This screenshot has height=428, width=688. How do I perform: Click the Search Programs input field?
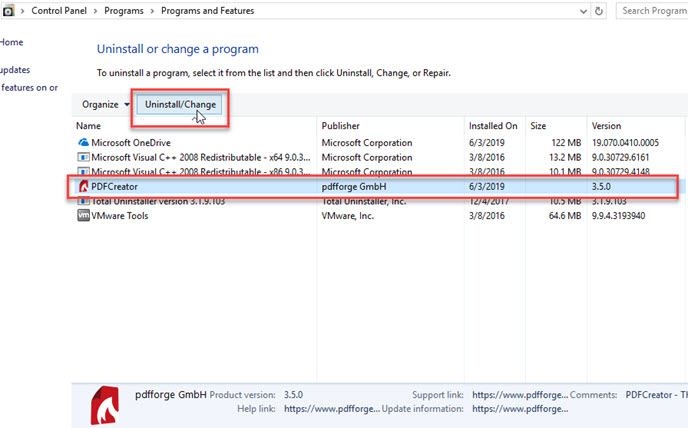[652, 11]
